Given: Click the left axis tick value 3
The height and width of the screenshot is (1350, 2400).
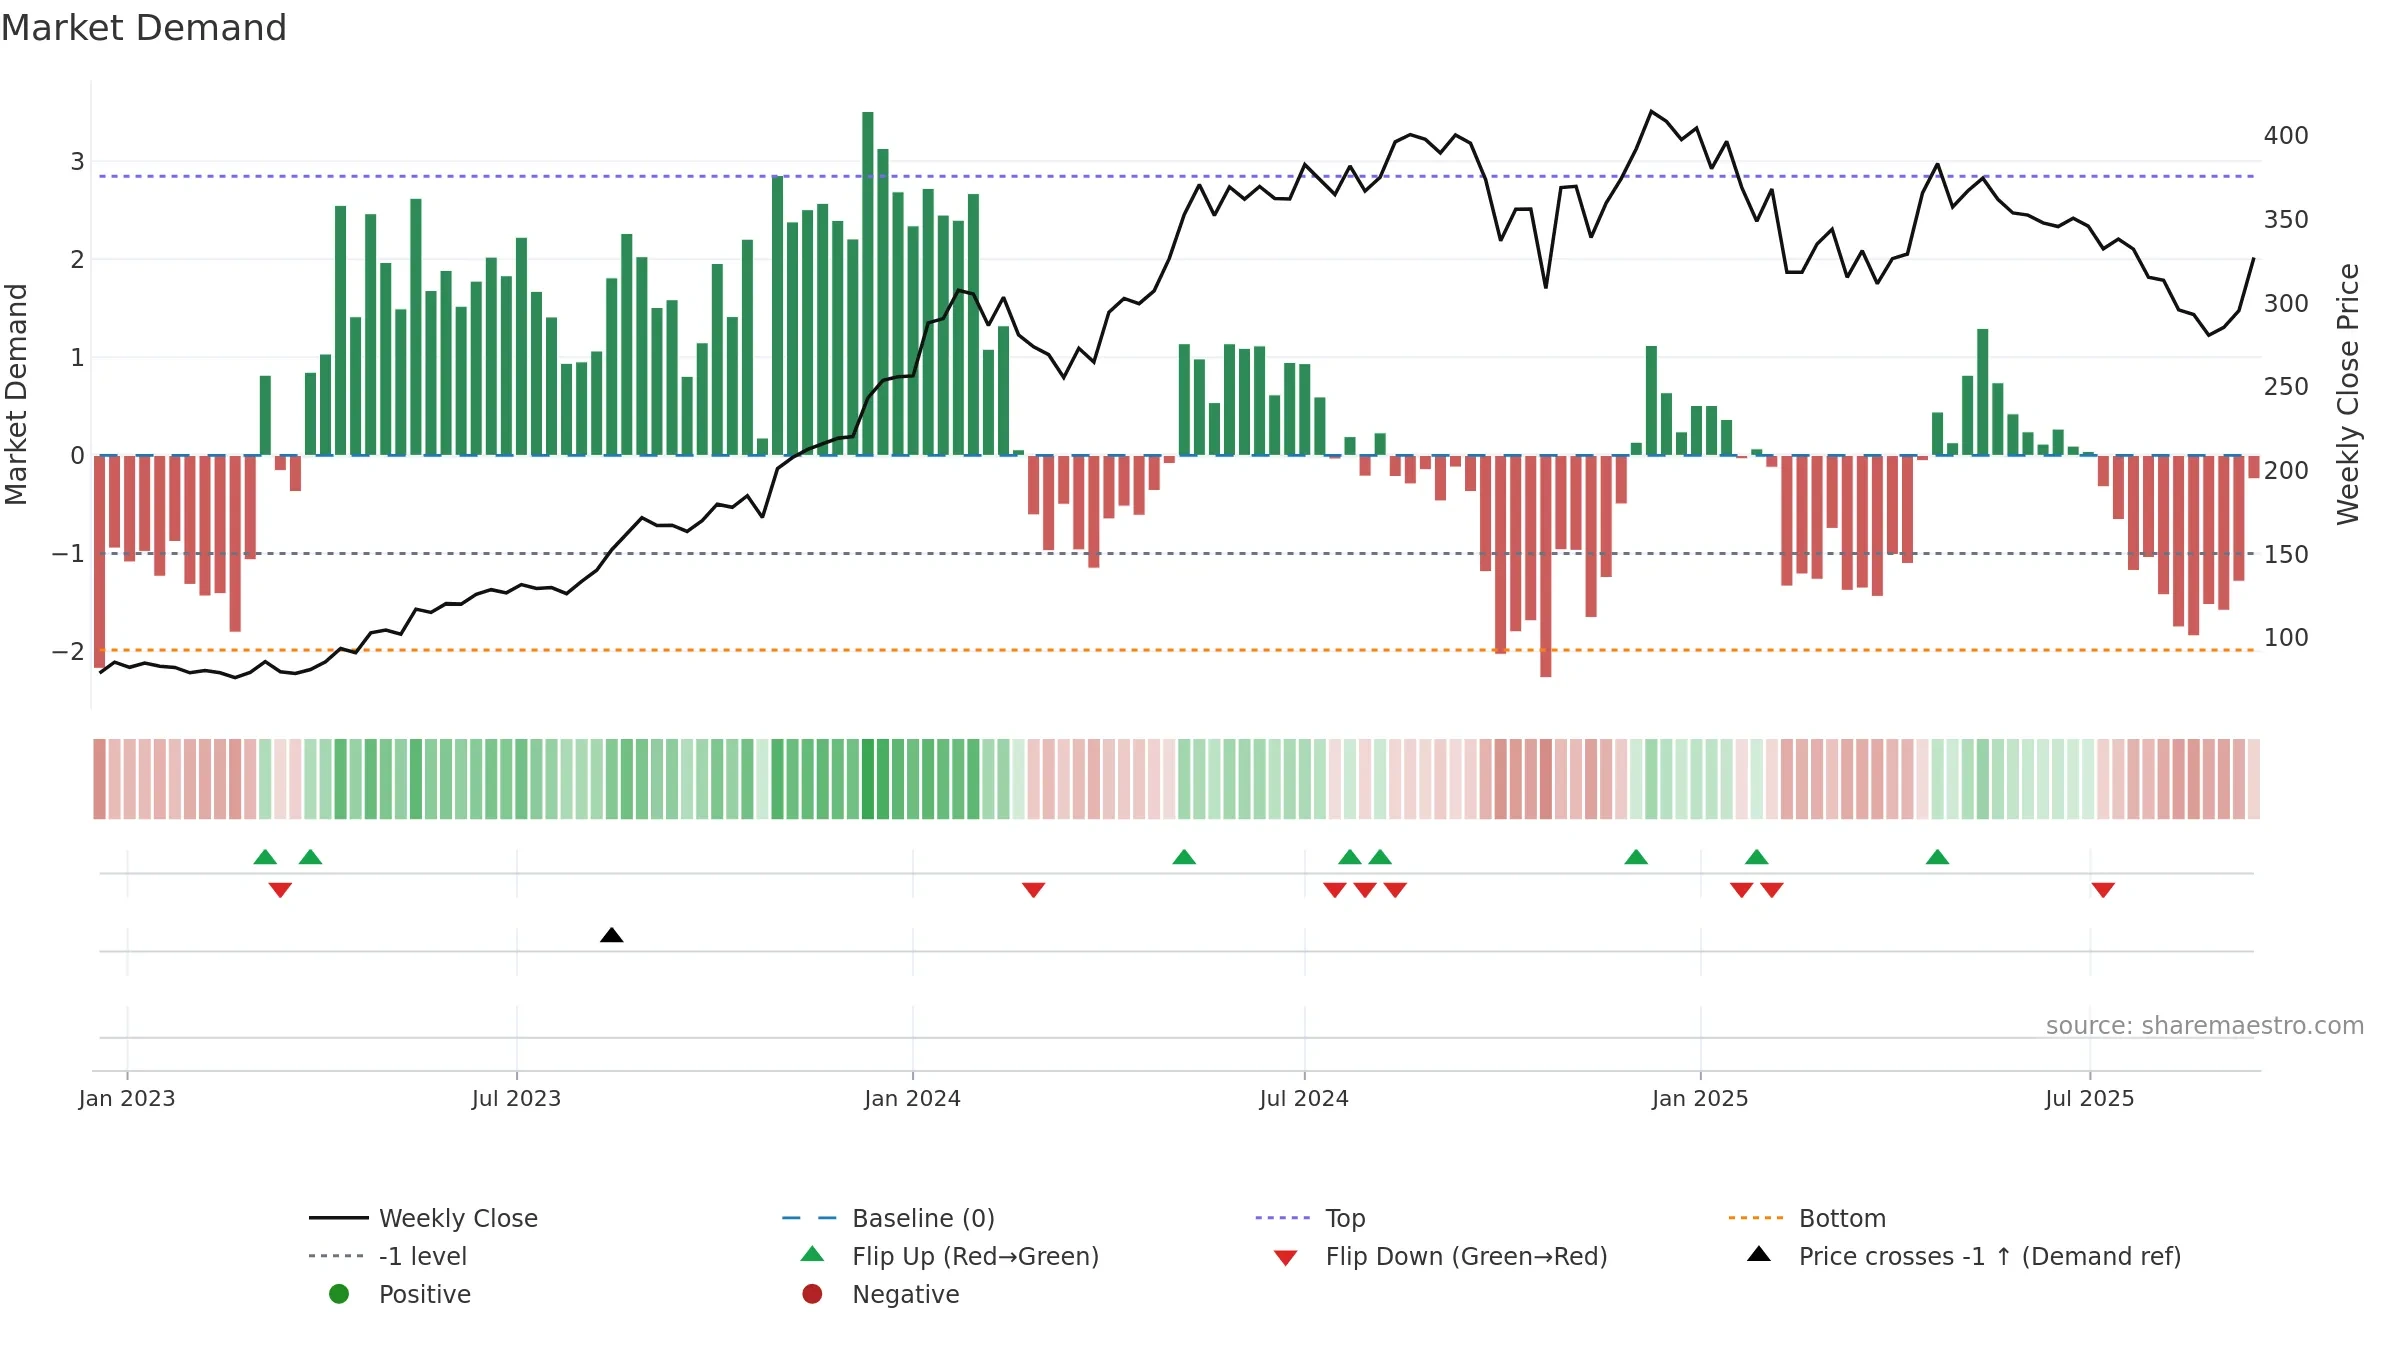Looking at the screenshot, I should (77, 162).
